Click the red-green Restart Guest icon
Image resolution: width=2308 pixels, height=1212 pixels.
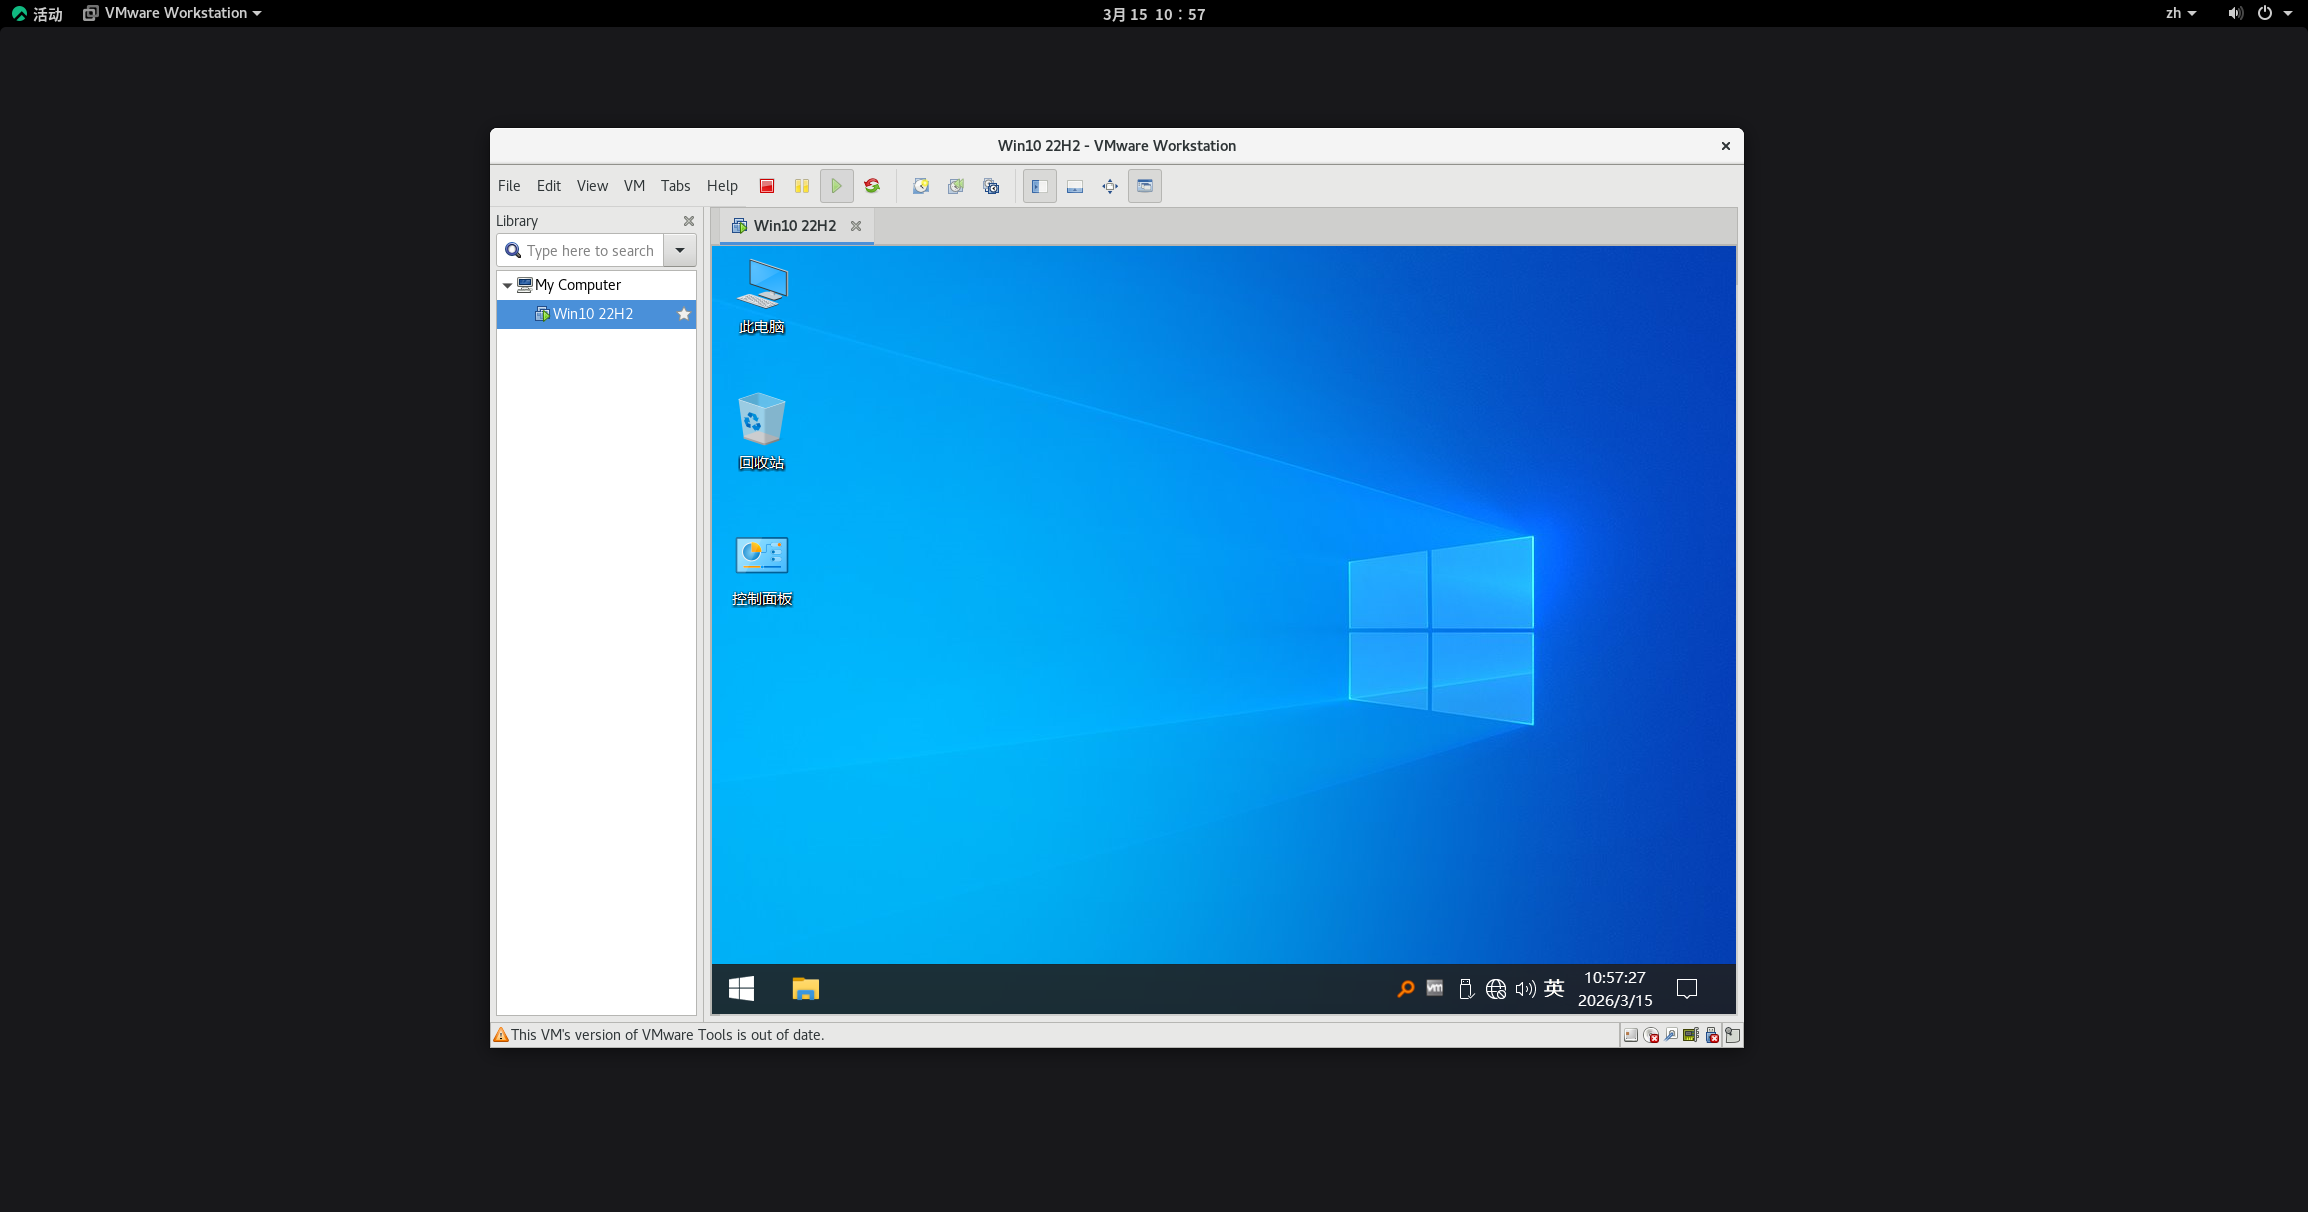coord(872,186)
